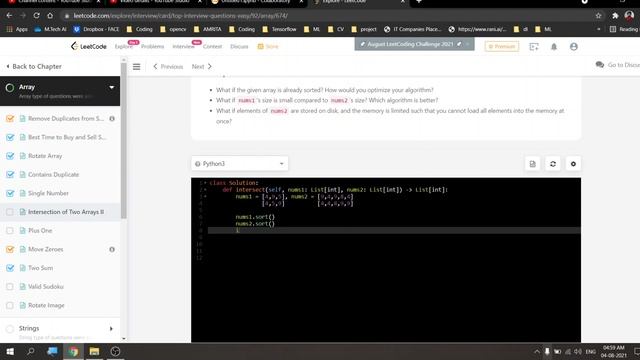Open the Interview nav item
Viewport: 640px width, 360px height.
183,47
